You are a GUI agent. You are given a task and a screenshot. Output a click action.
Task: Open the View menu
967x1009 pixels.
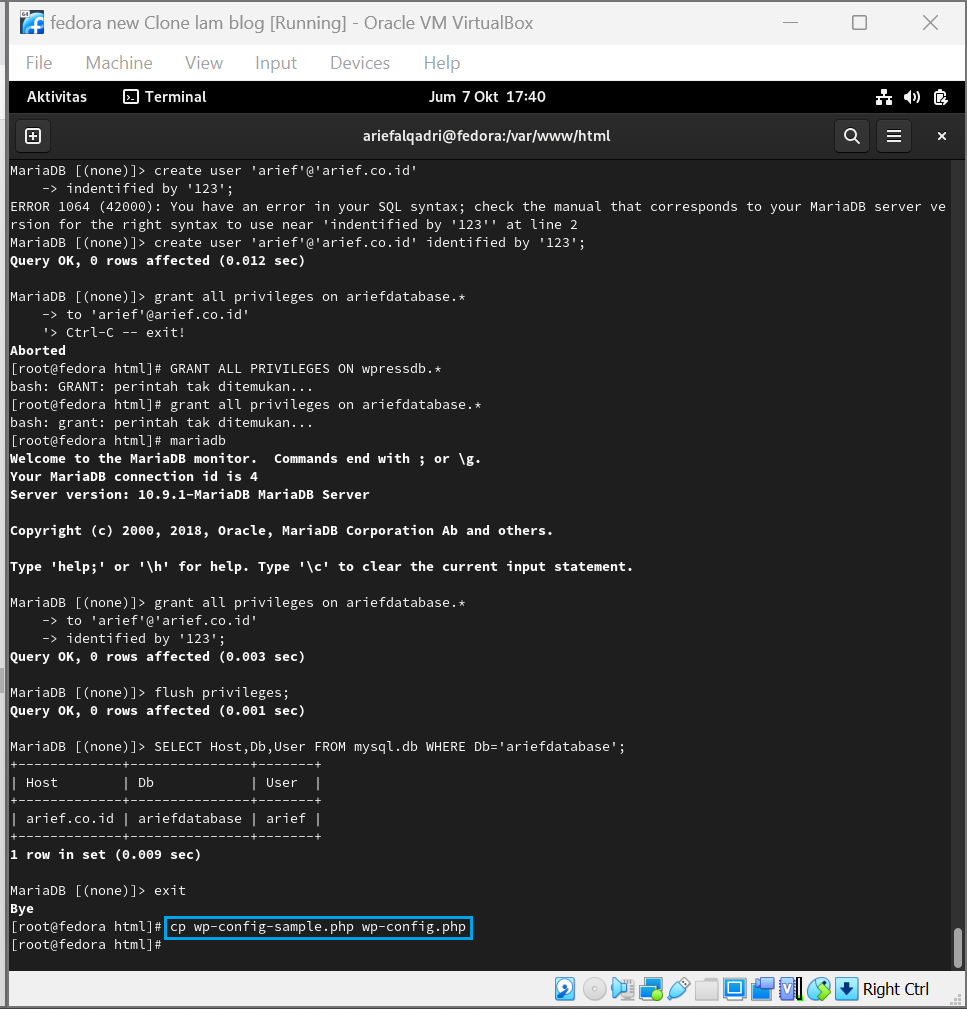[x=203, y=63]
